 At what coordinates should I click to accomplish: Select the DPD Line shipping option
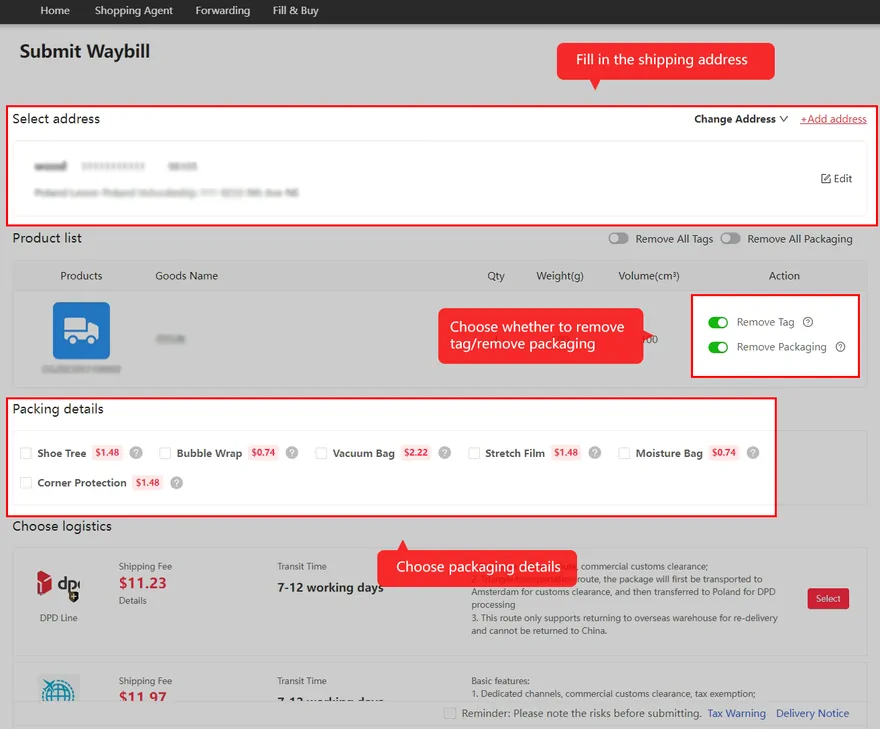click(x=828, y=599)
